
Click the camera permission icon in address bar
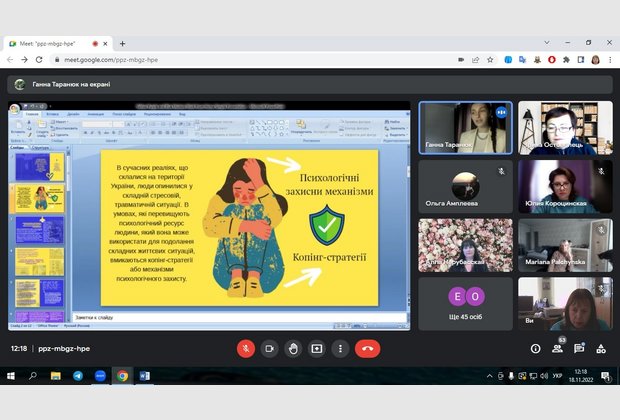[x=461, y=60]
